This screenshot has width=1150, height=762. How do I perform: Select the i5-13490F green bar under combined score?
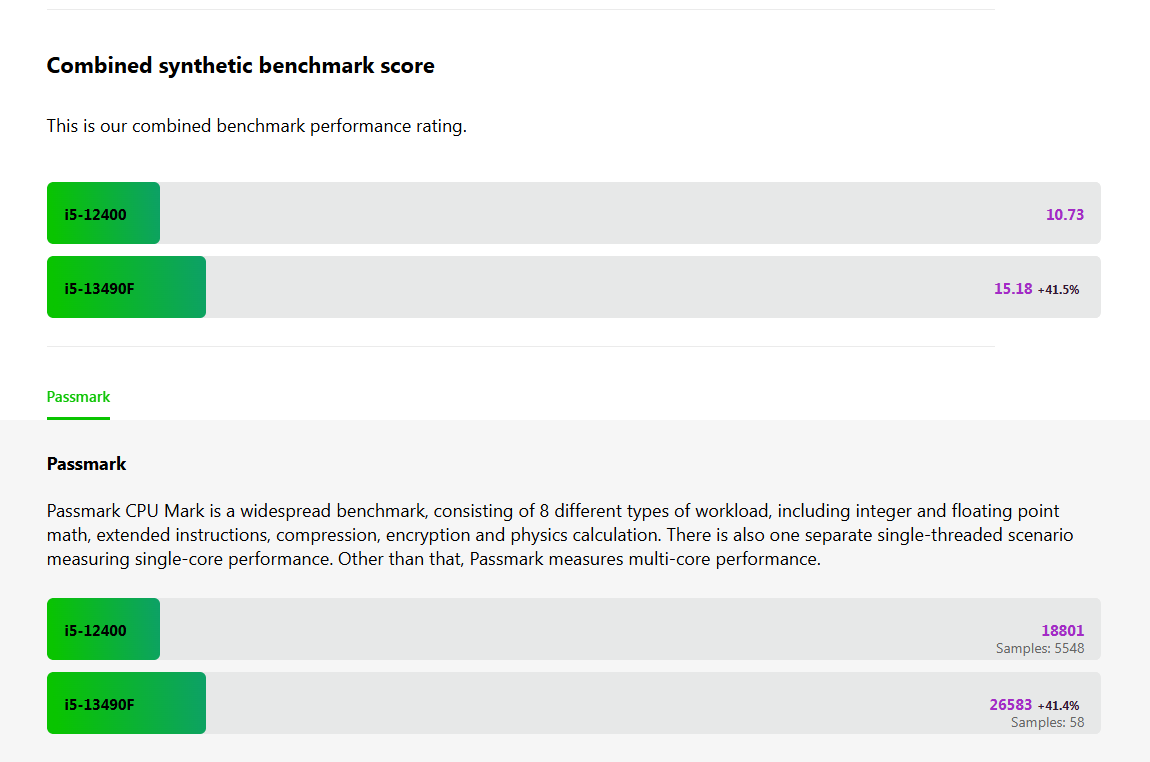[x=126, y=288]
